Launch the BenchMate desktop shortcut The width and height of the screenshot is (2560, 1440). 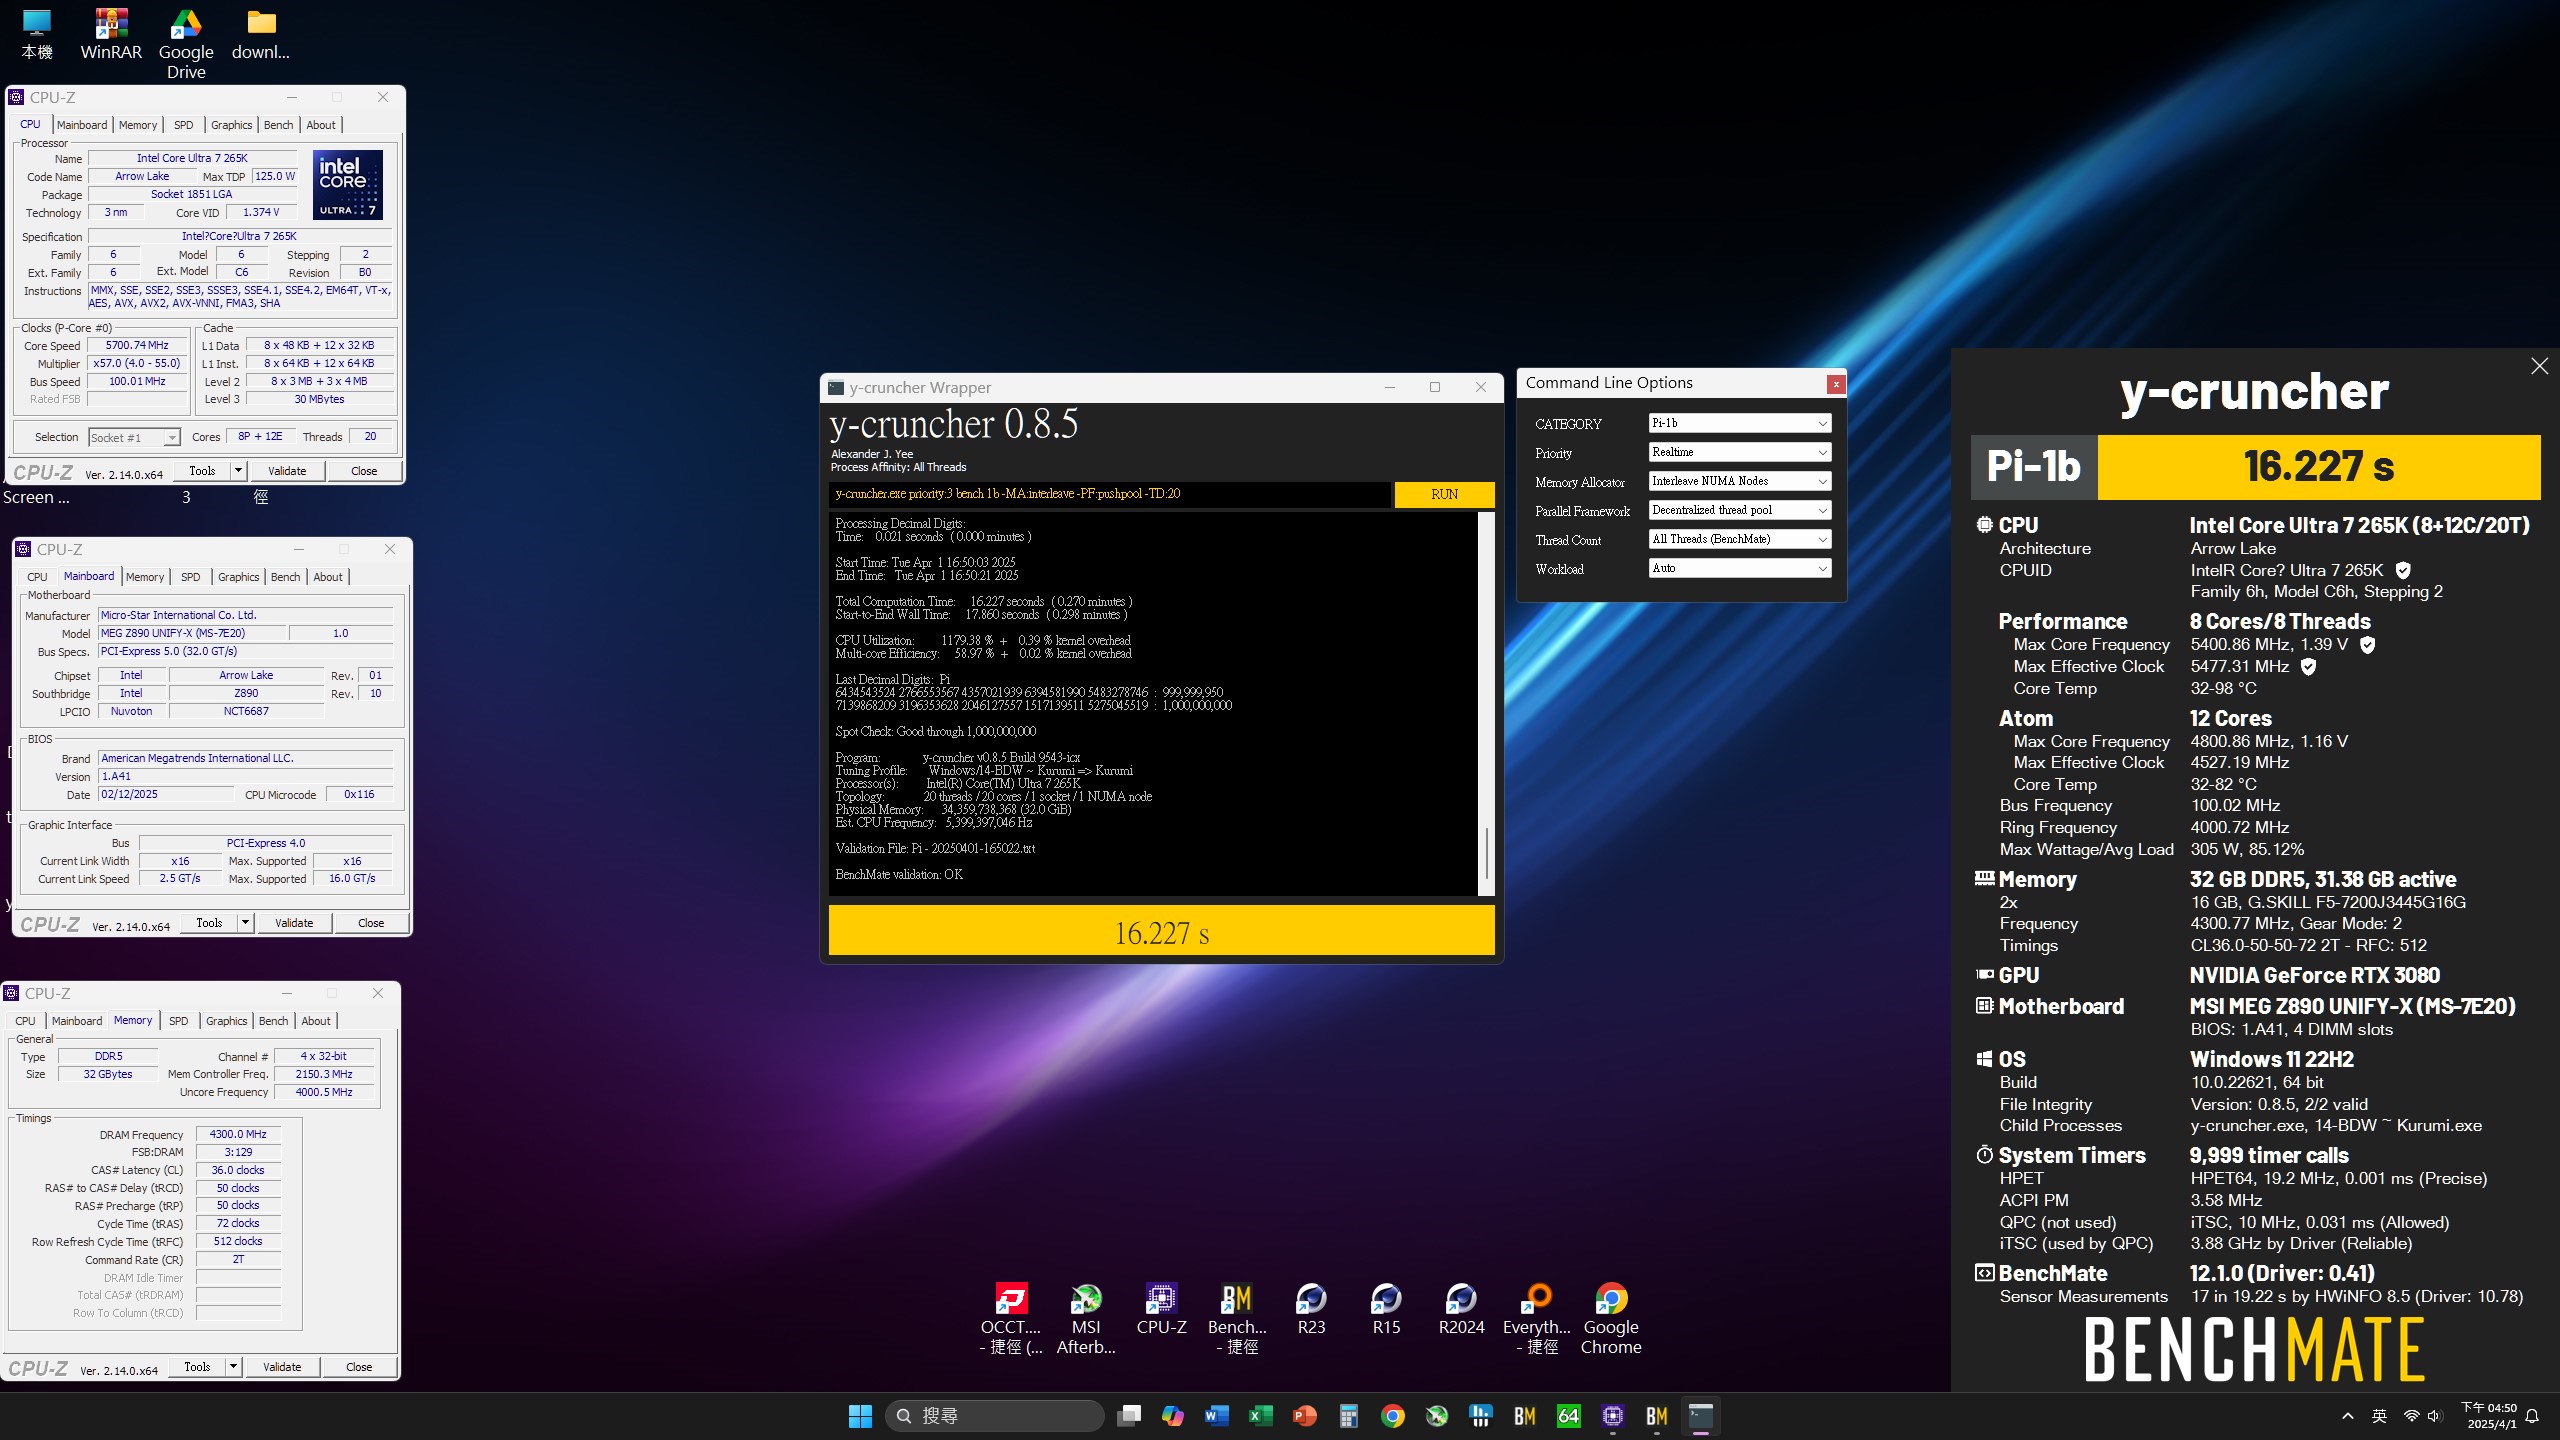pos(1237,1318)
